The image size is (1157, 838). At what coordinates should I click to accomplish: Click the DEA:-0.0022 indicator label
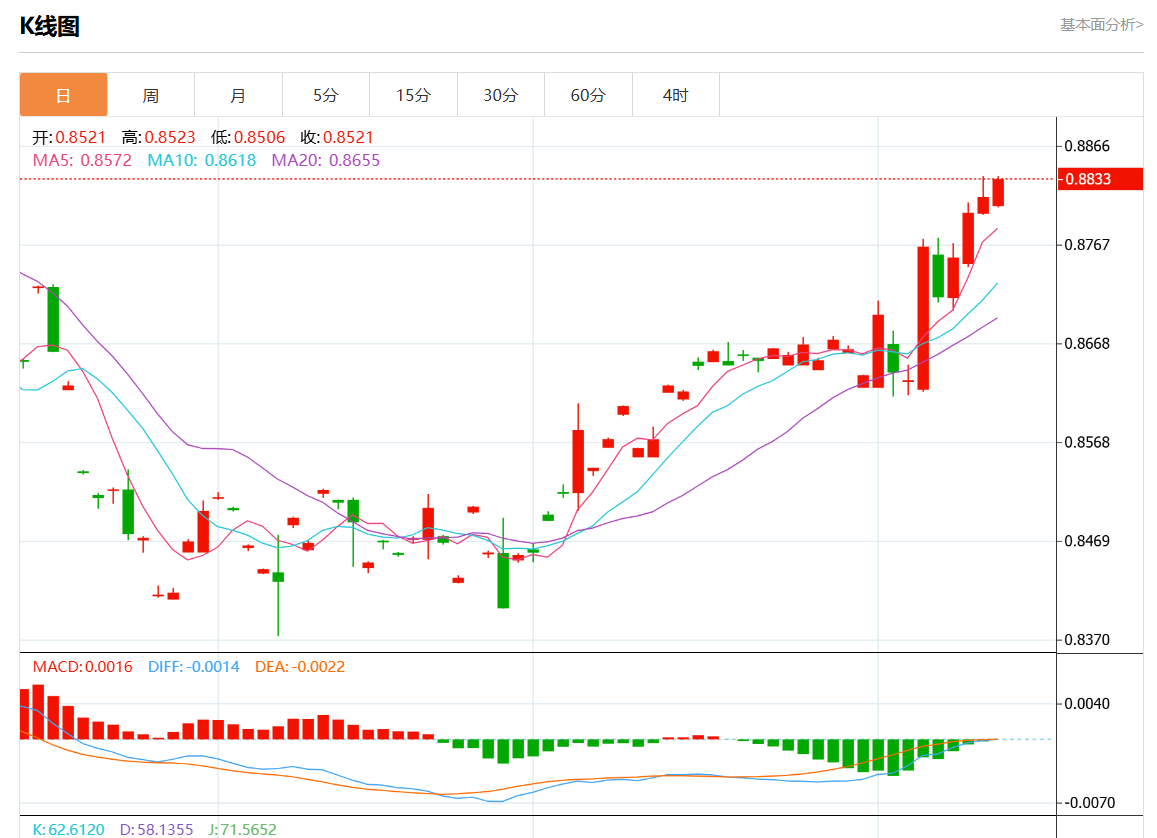[x=300, y=667]
